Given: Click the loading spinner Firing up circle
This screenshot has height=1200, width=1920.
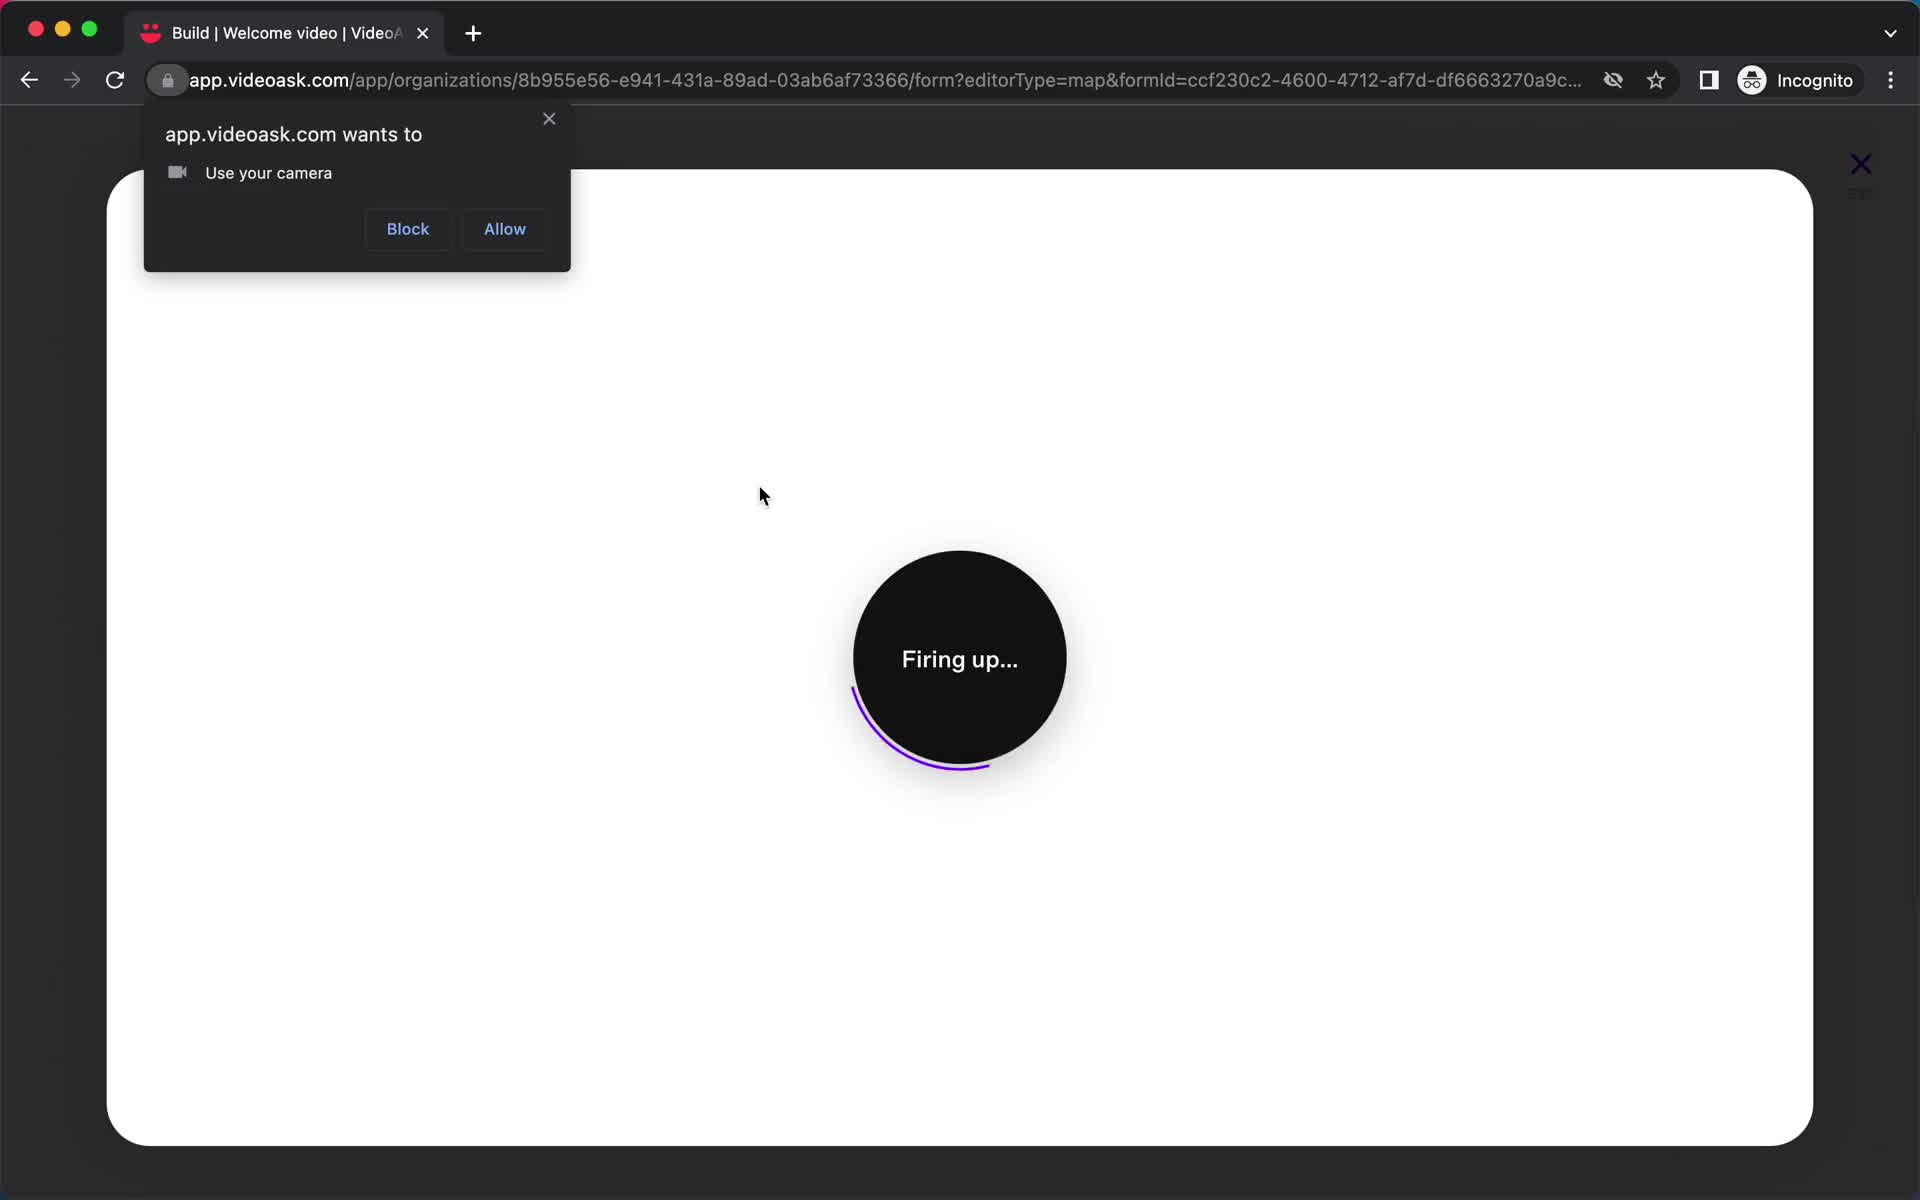Looking at the screenshot, I should point(959,659).
